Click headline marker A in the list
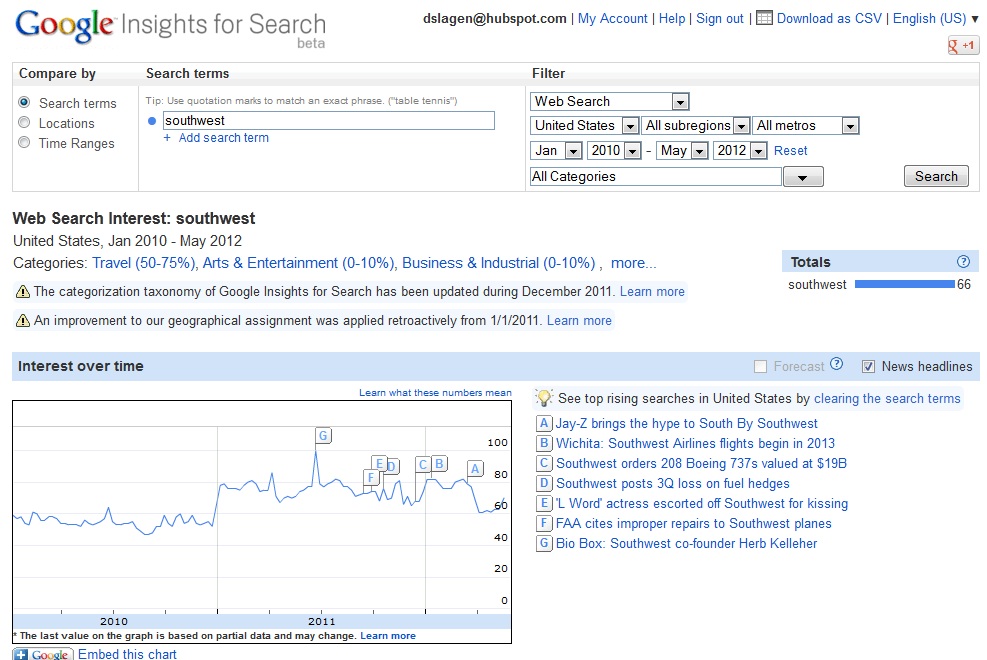The height and width of the screenshot is (660, 987). point(544,423)
